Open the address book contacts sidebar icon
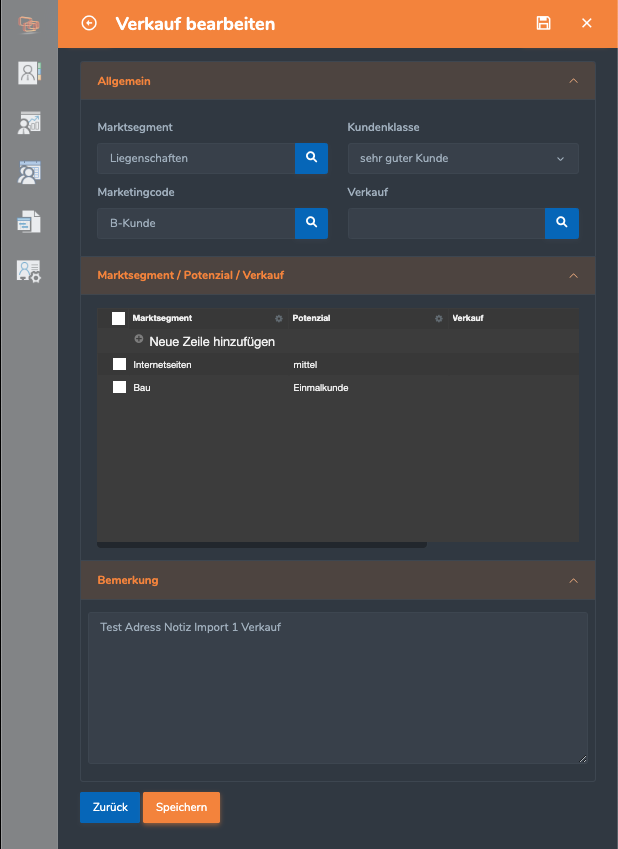 click(28, 72)
